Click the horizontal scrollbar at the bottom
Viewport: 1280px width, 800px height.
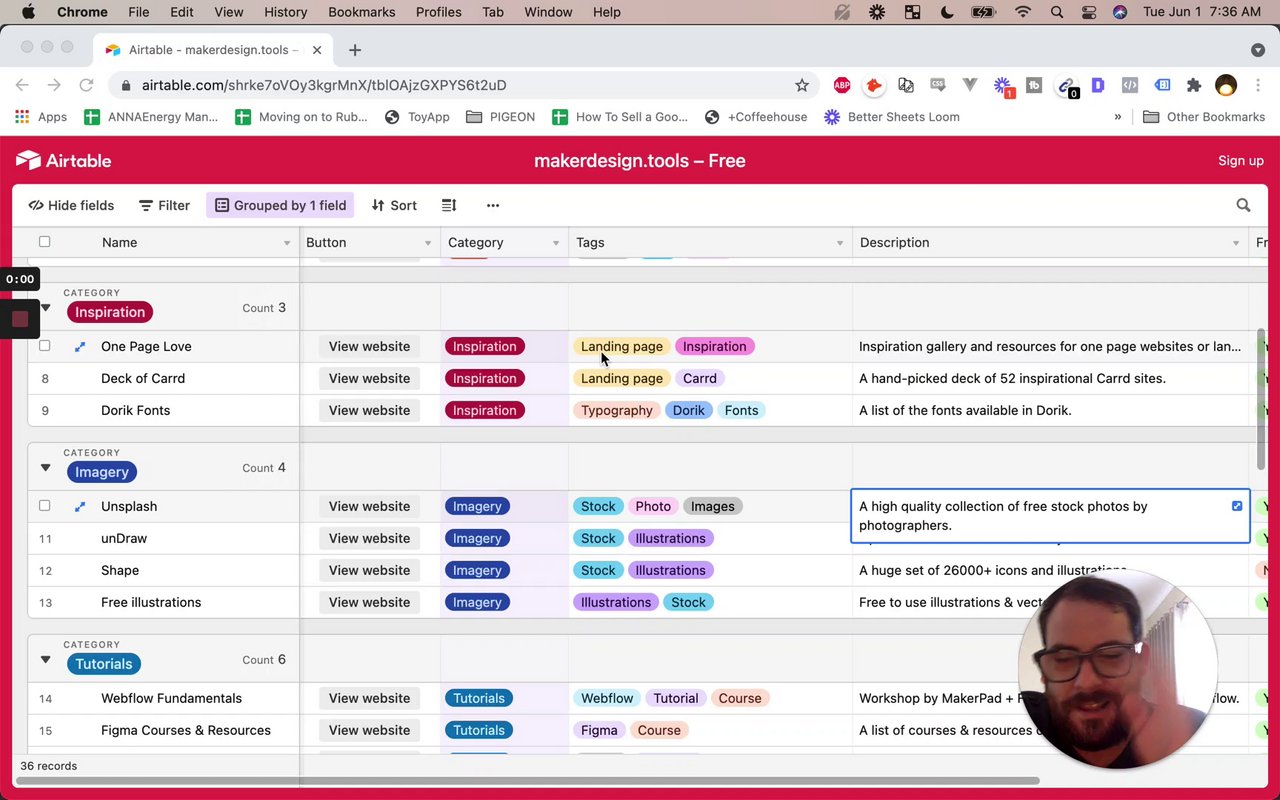click(530, 781)
